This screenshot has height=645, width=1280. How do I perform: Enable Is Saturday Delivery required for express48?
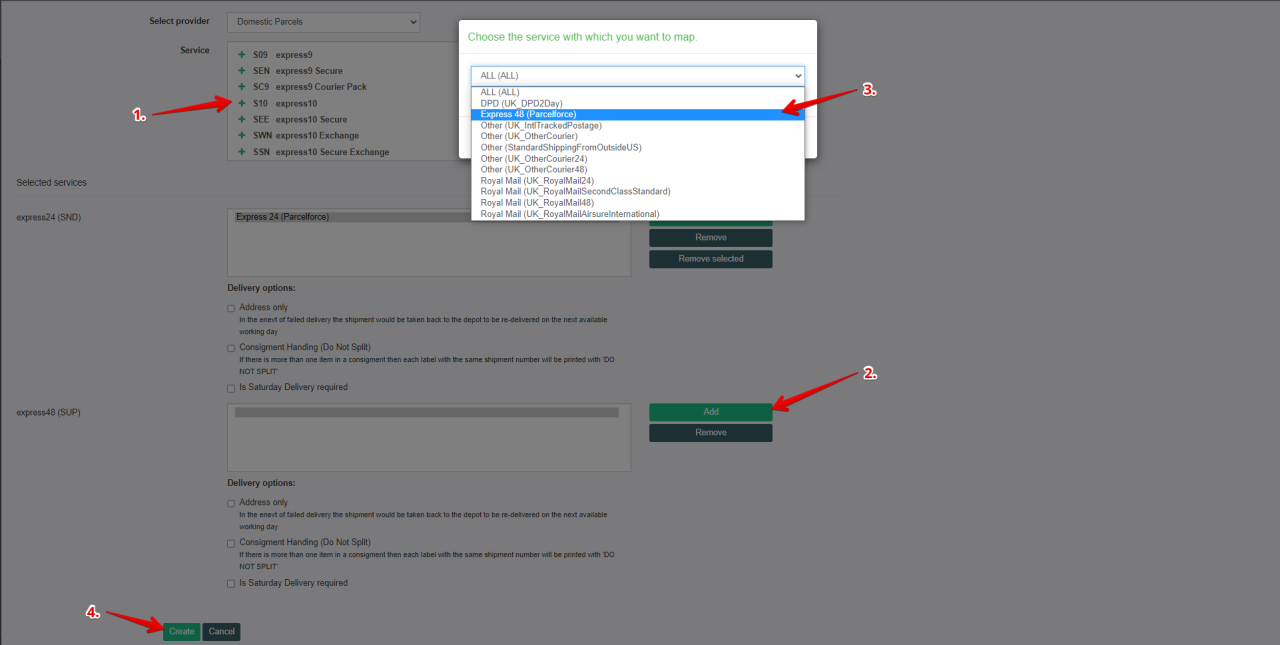[230, 582]
